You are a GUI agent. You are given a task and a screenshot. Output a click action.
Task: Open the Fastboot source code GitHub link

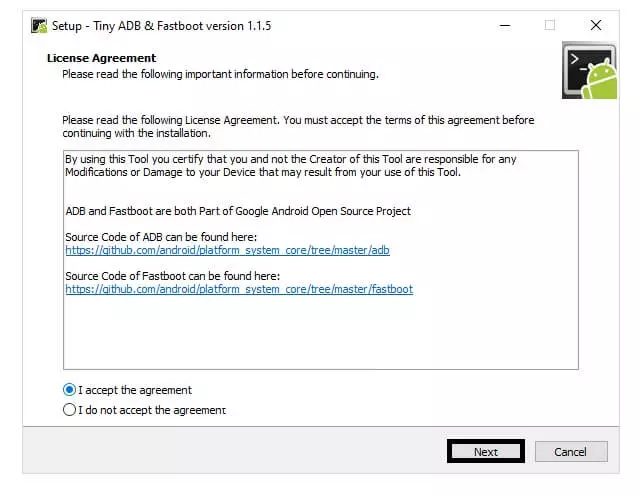tap(239, 289)
